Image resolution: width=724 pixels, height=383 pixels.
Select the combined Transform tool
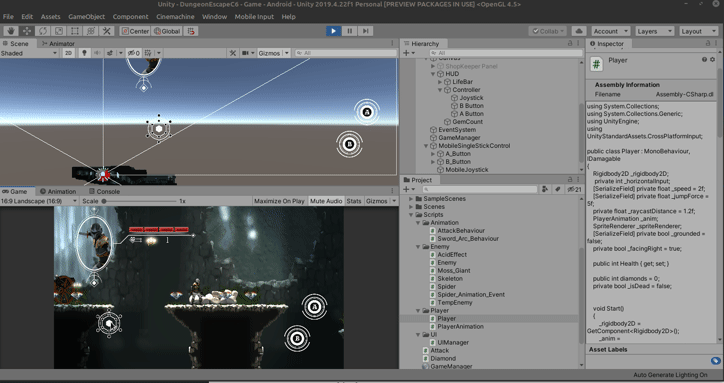(90, 31)
